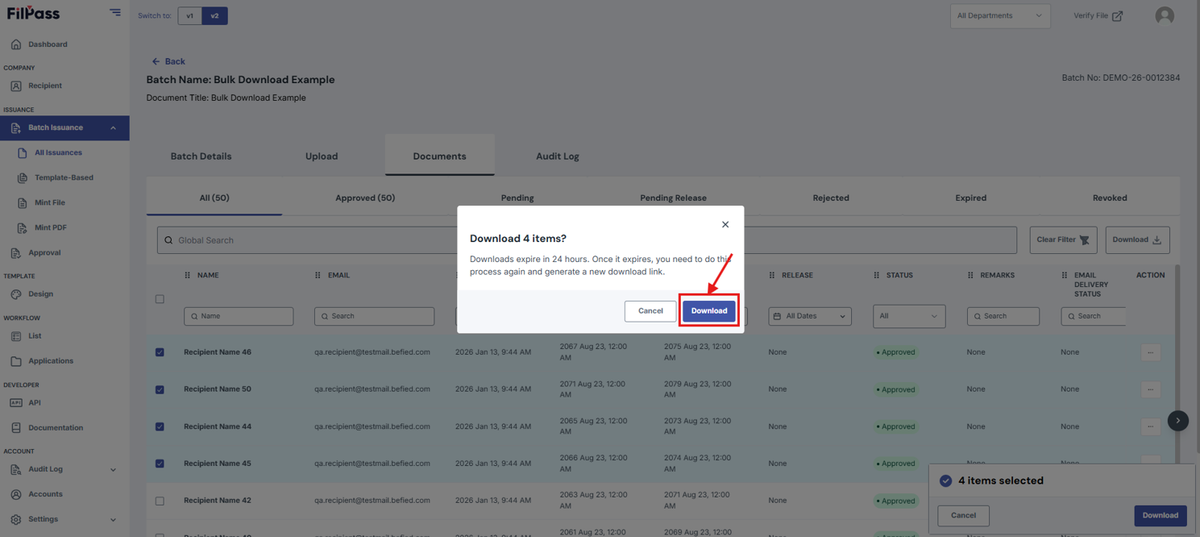Click the Email Delivery Status search field
1200x537 pixels.
[x=1093, y=316]
